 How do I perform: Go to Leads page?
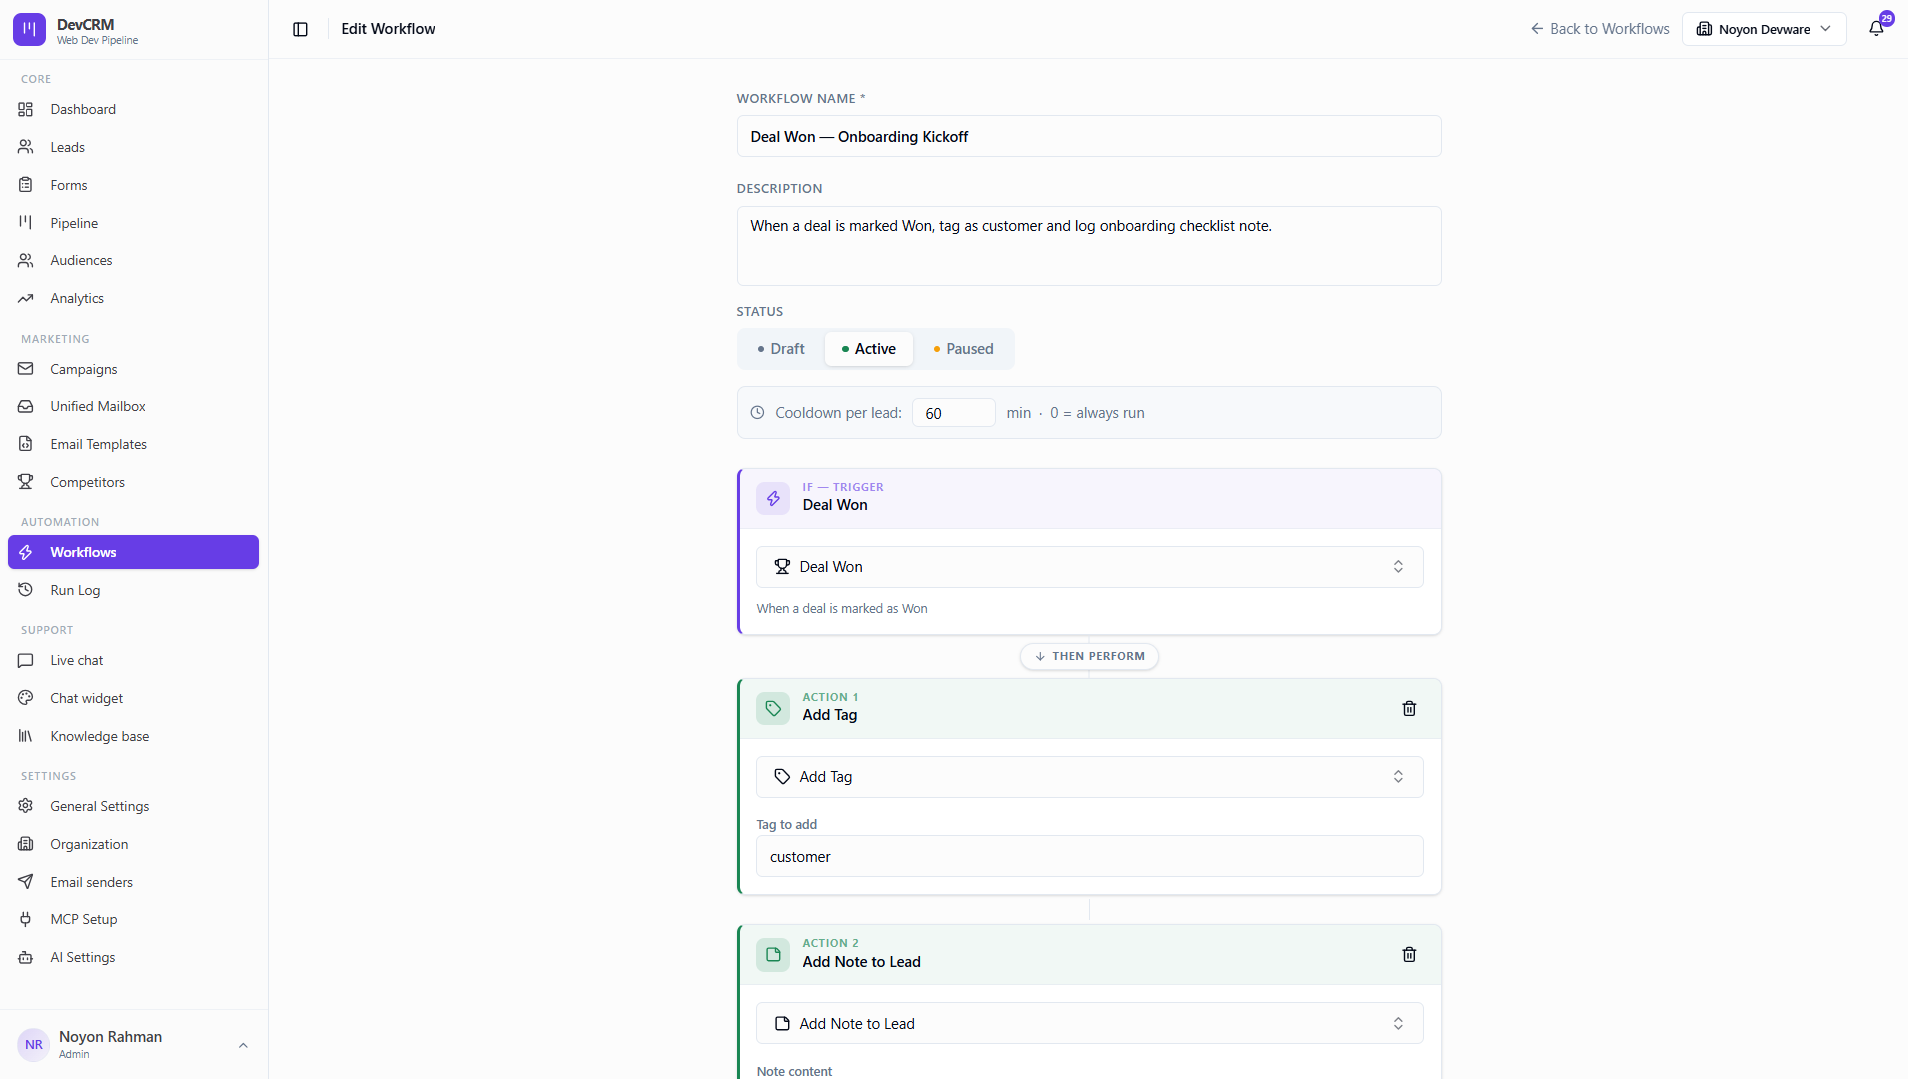click(133, 147)
